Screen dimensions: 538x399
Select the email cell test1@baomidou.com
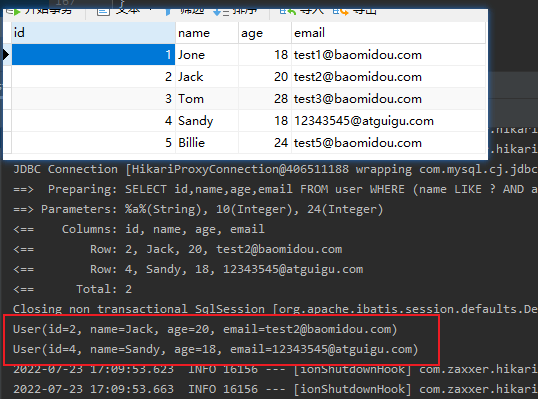pyautogui.click(x=388, y=55)
